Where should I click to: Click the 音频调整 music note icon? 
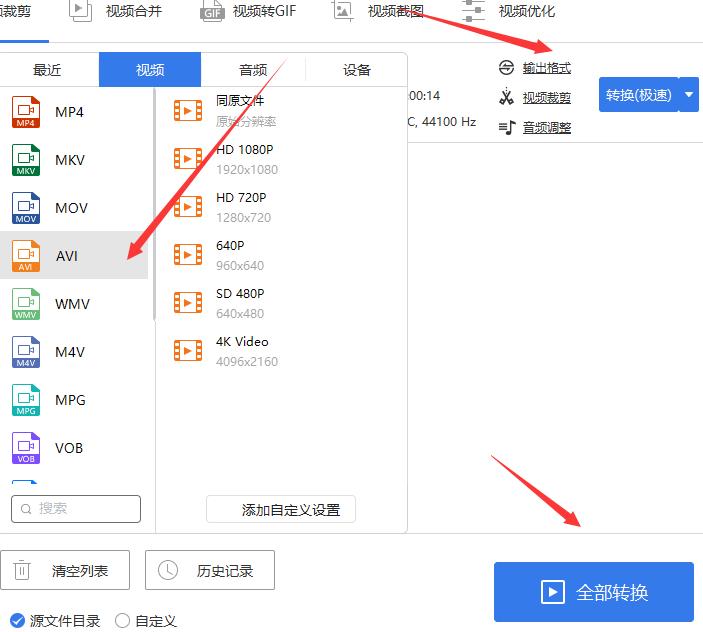[507, 128]
